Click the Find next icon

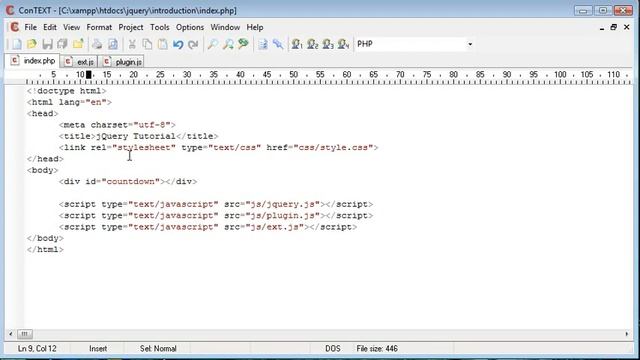tap(228, 44)
